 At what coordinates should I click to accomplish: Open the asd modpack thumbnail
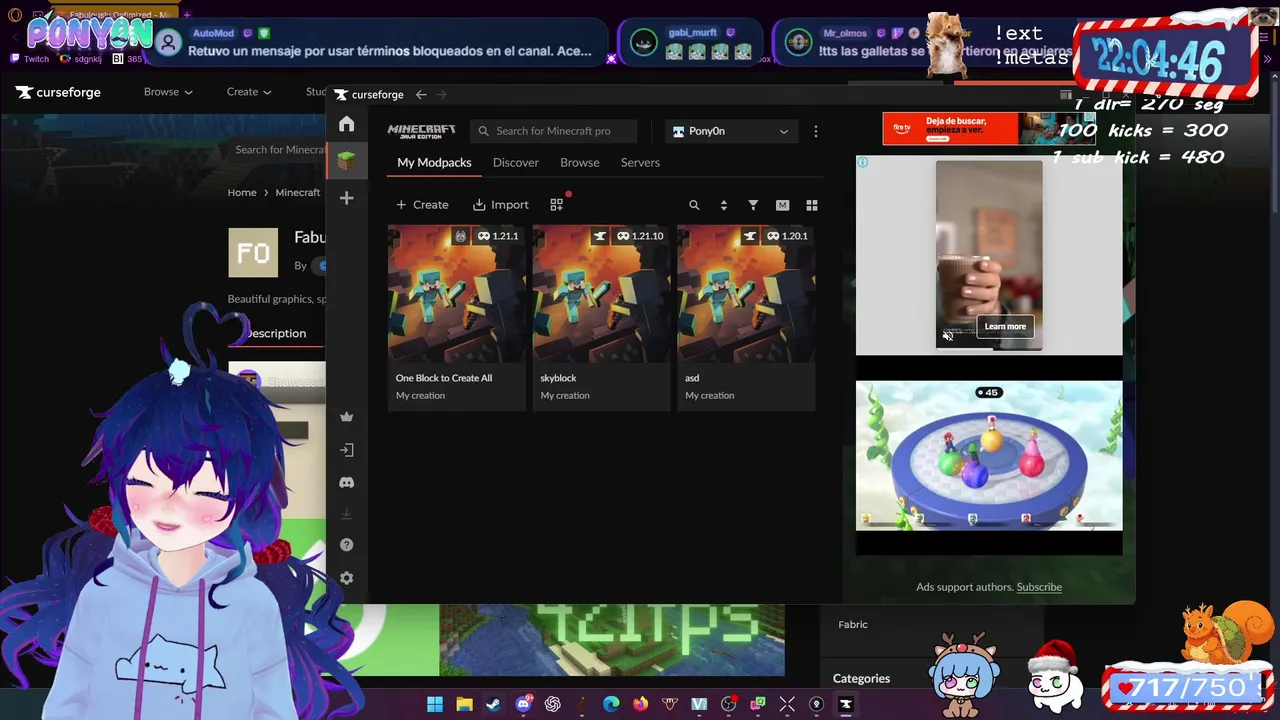click(x=746, y=294)
